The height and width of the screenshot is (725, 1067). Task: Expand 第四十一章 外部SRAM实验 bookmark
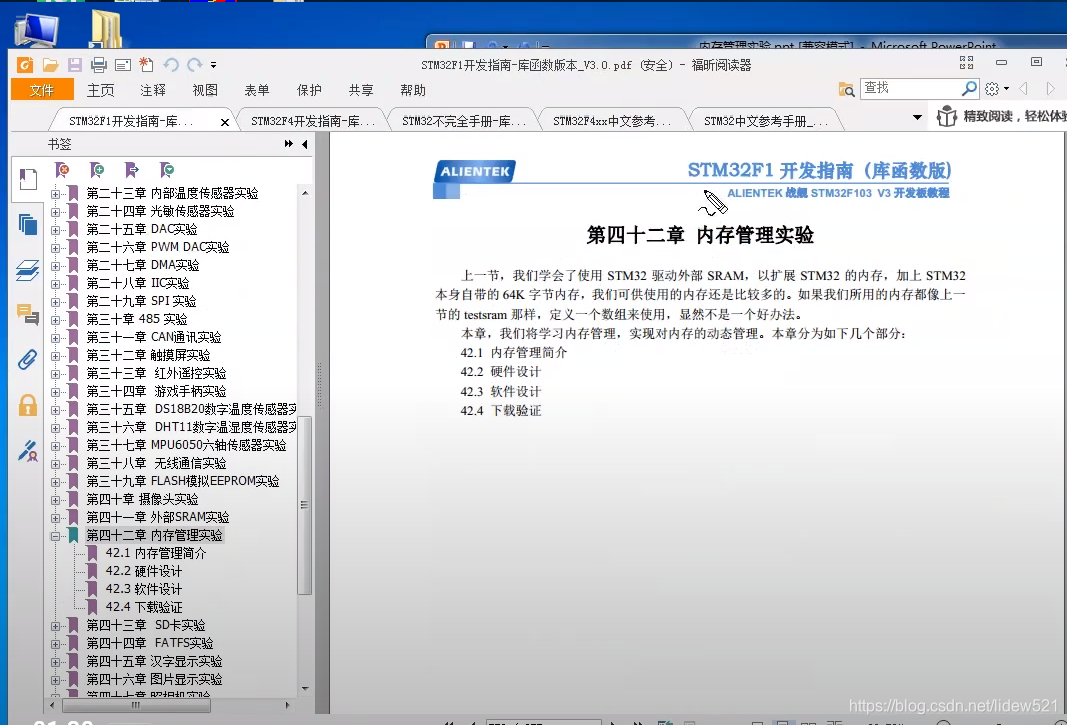pos(56,518)
